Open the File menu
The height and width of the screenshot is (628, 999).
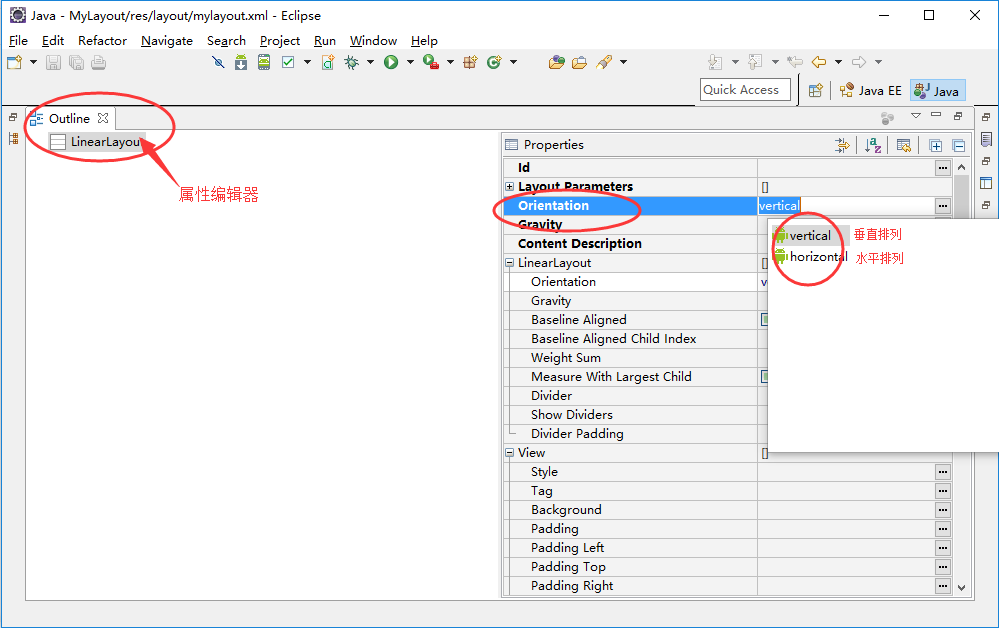[18, 41]
